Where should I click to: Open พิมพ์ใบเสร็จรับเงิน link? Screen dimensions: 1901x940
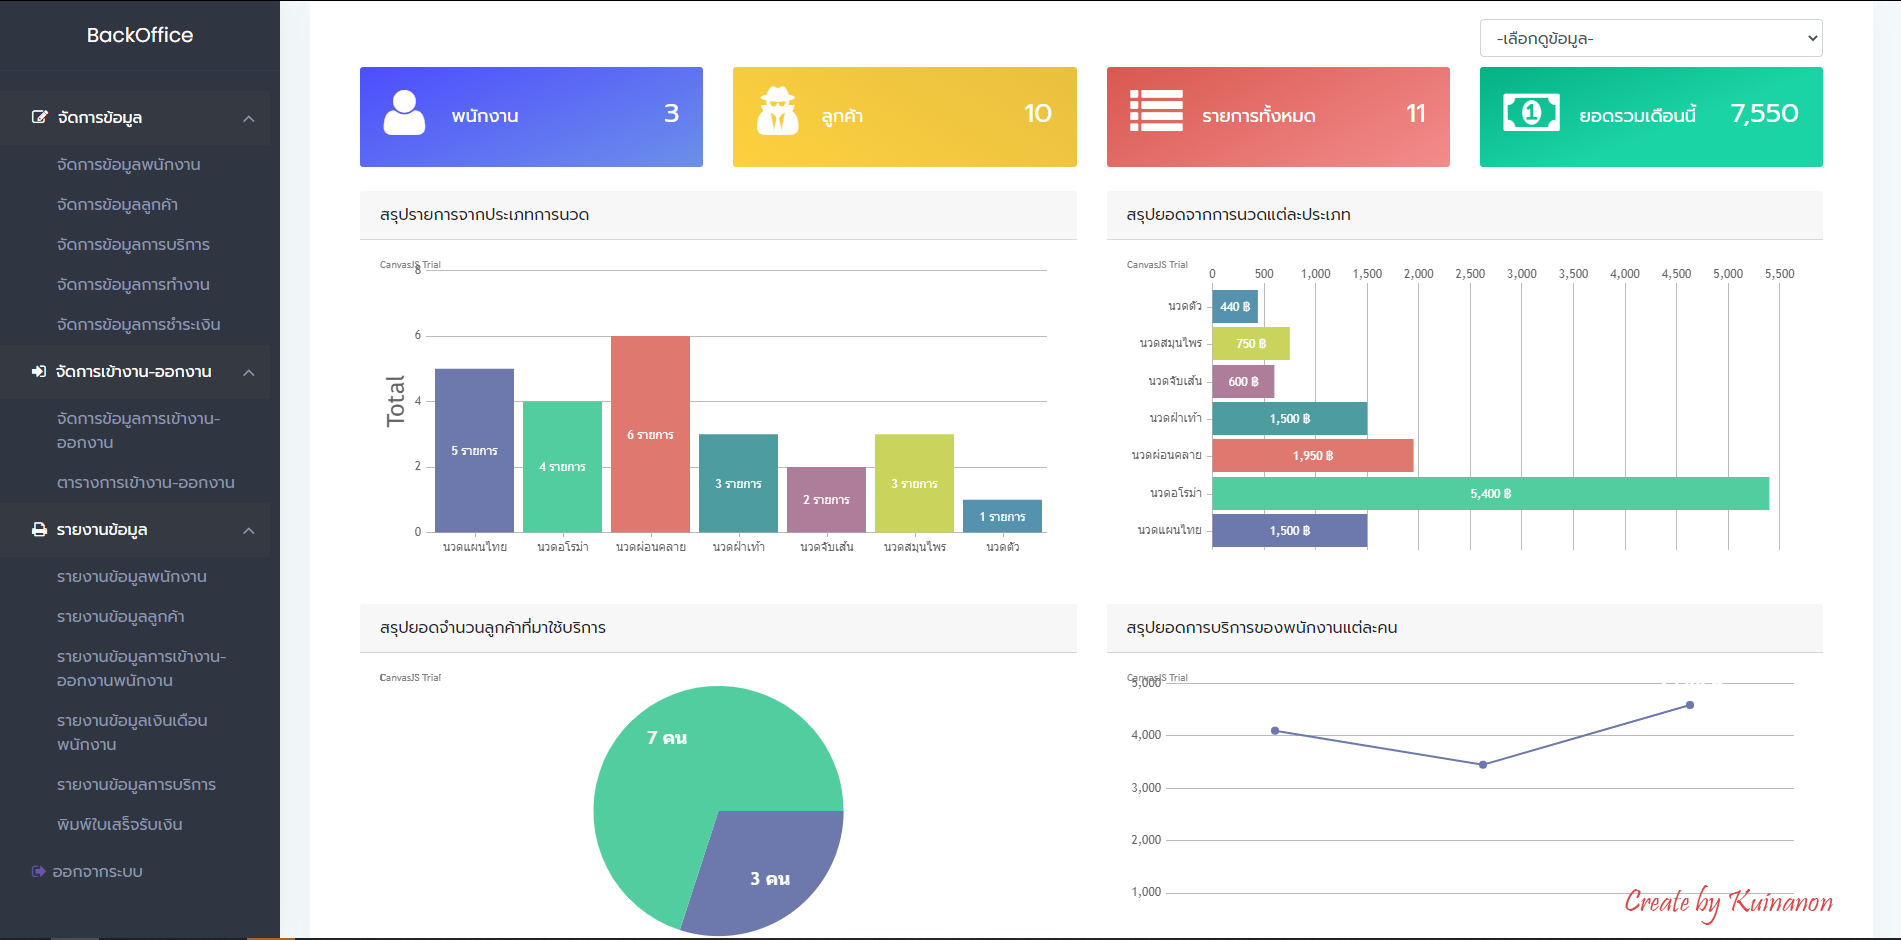coord(120,825)
